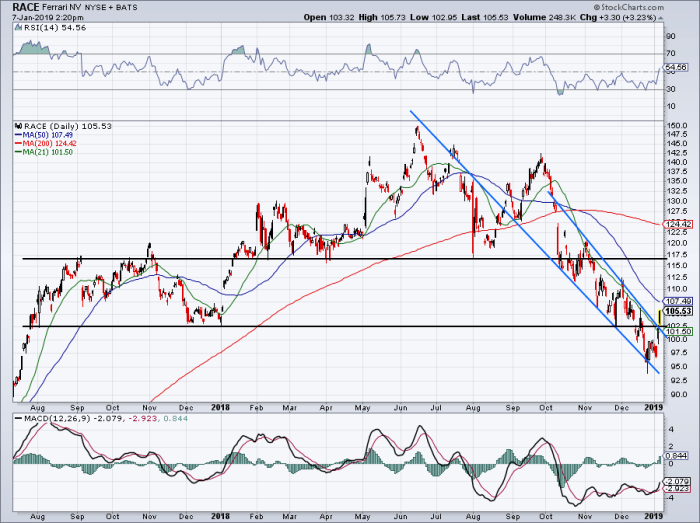Click the 124.42 MA(200) price tag

(x=678, y=224)
